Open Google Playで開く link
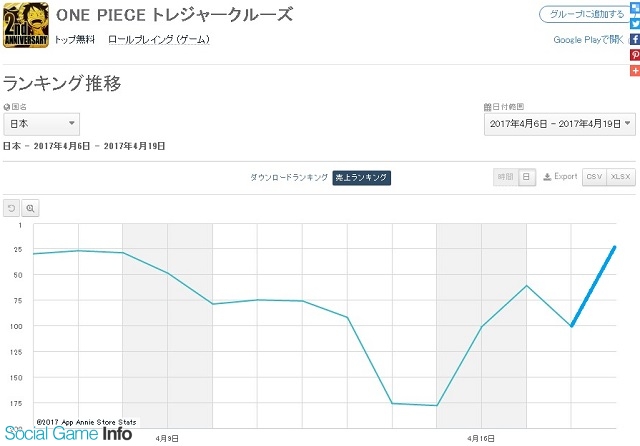The width and height of the screenshot is (640, 446). 588,40
